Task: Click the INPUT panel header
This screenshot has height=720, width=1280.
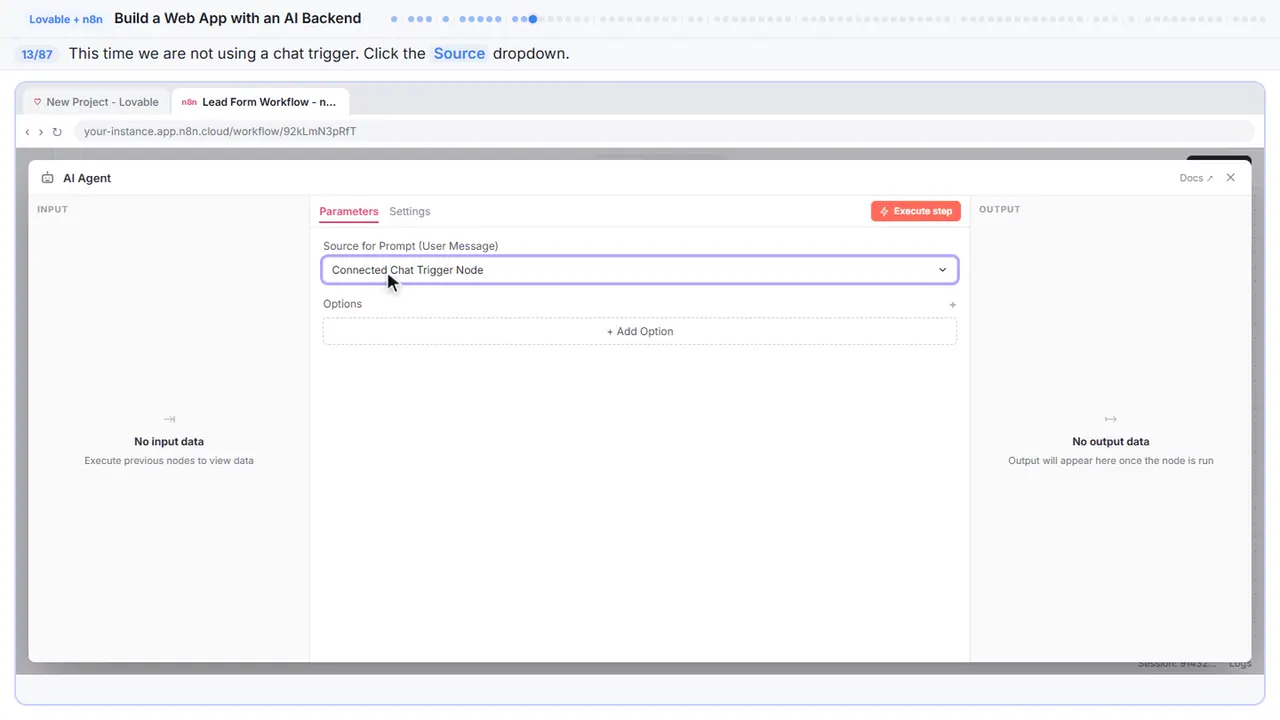Action: [x=52, y=209]
